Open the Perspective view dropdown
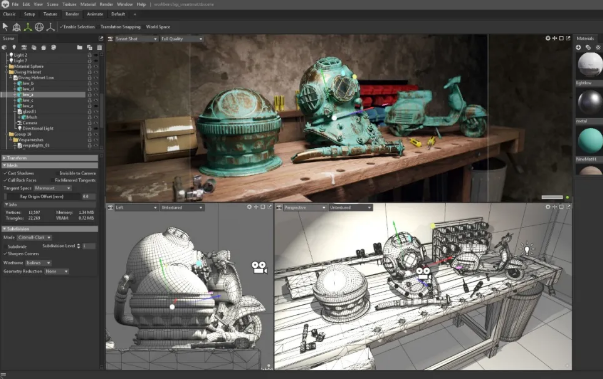The height and width of the screenshot is (379, 603). [305, 208]
